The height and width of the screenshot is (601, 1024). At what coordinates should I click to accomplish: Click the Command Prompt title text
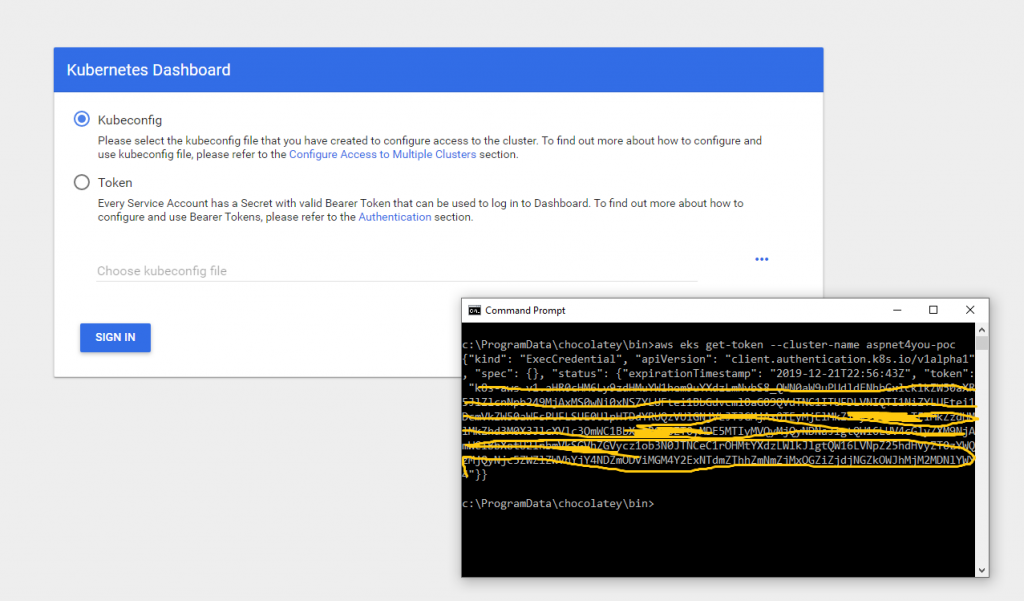coord(525,310)
